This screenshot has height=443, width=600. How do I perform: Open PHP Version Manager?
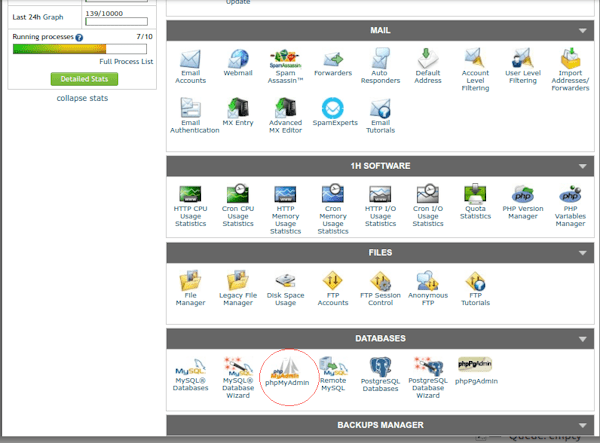(x=523, y=202)
